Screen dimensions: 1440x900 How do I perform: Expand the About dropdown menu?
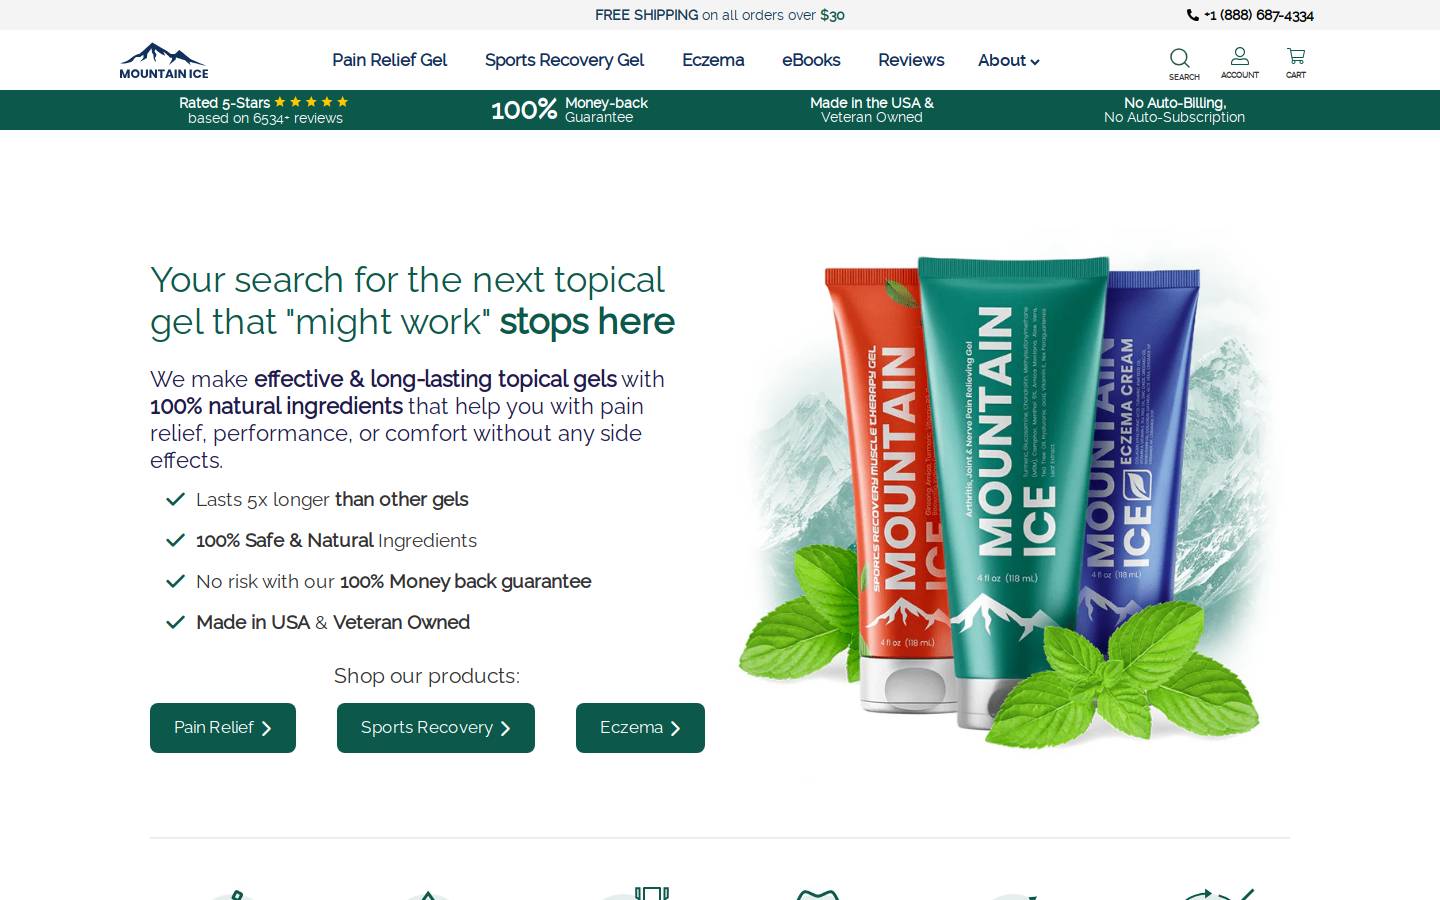coord(1009,60)
